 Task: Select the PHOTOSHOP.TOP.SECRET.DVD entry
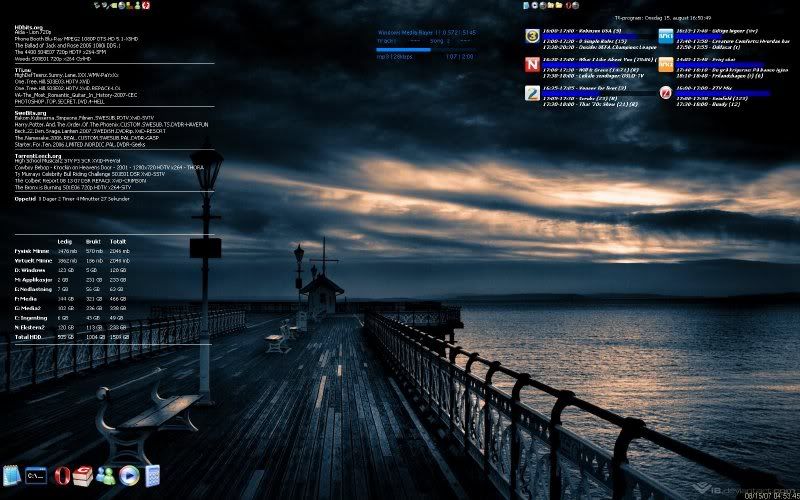pyautogui.click(x=60, y=102)
